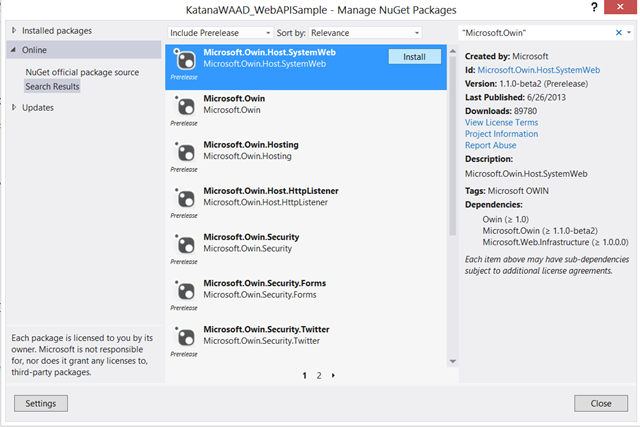Select NuGet official package source

82,72
